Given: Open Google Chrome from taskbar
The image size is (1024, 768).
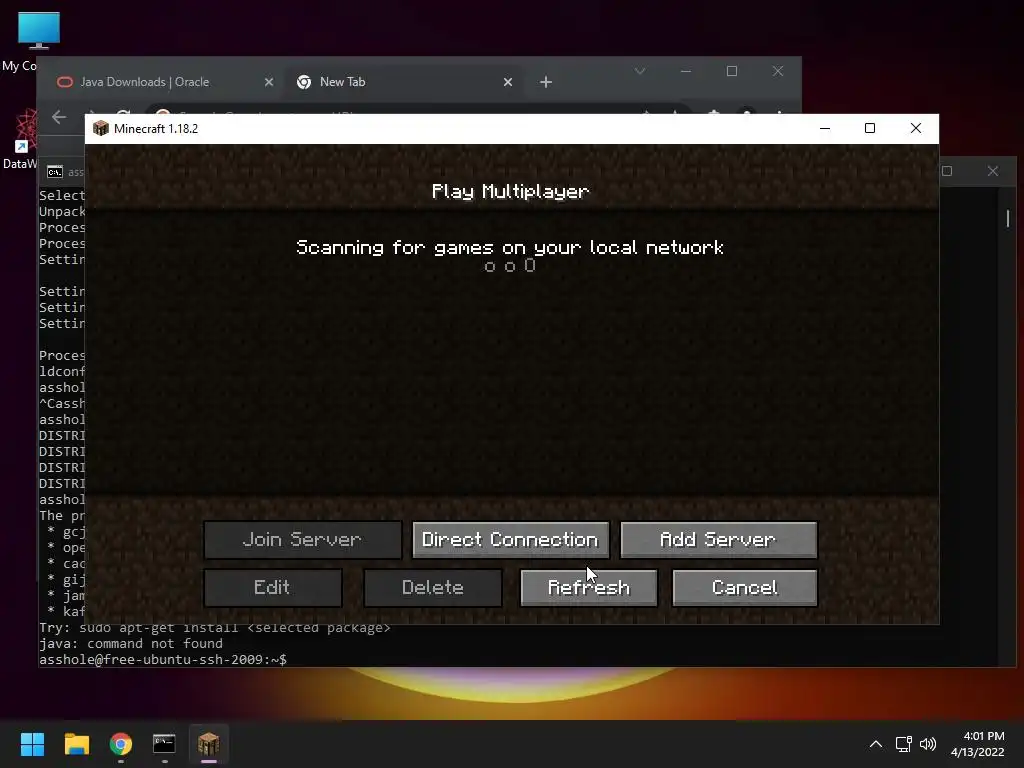Looking at the screenshot, I should (121, 744).
